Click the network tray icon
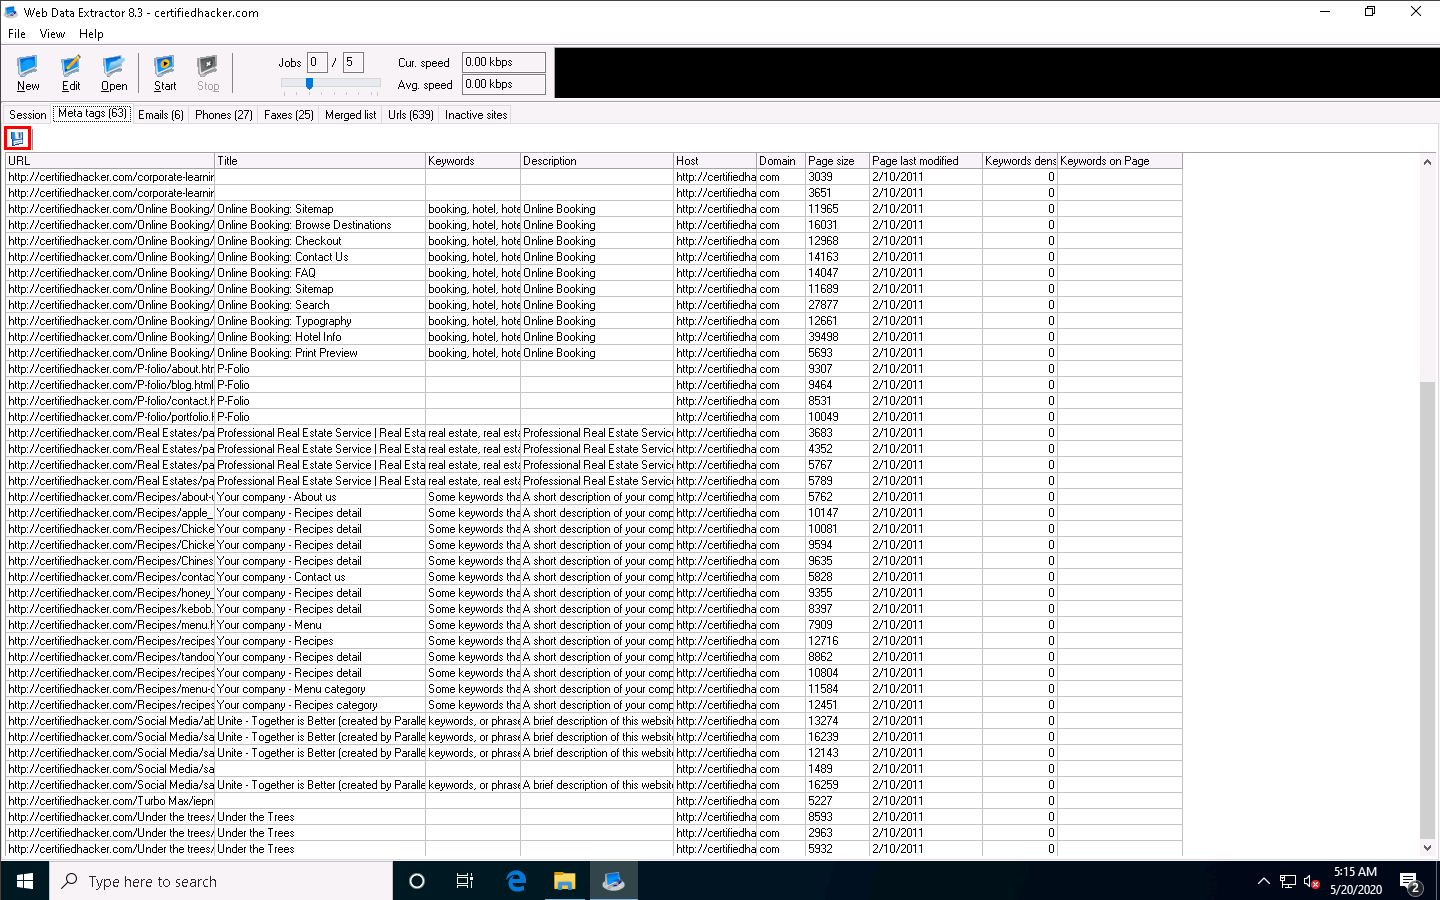The width and height of the screenshot is (1440, 900). coord(1288,882)
